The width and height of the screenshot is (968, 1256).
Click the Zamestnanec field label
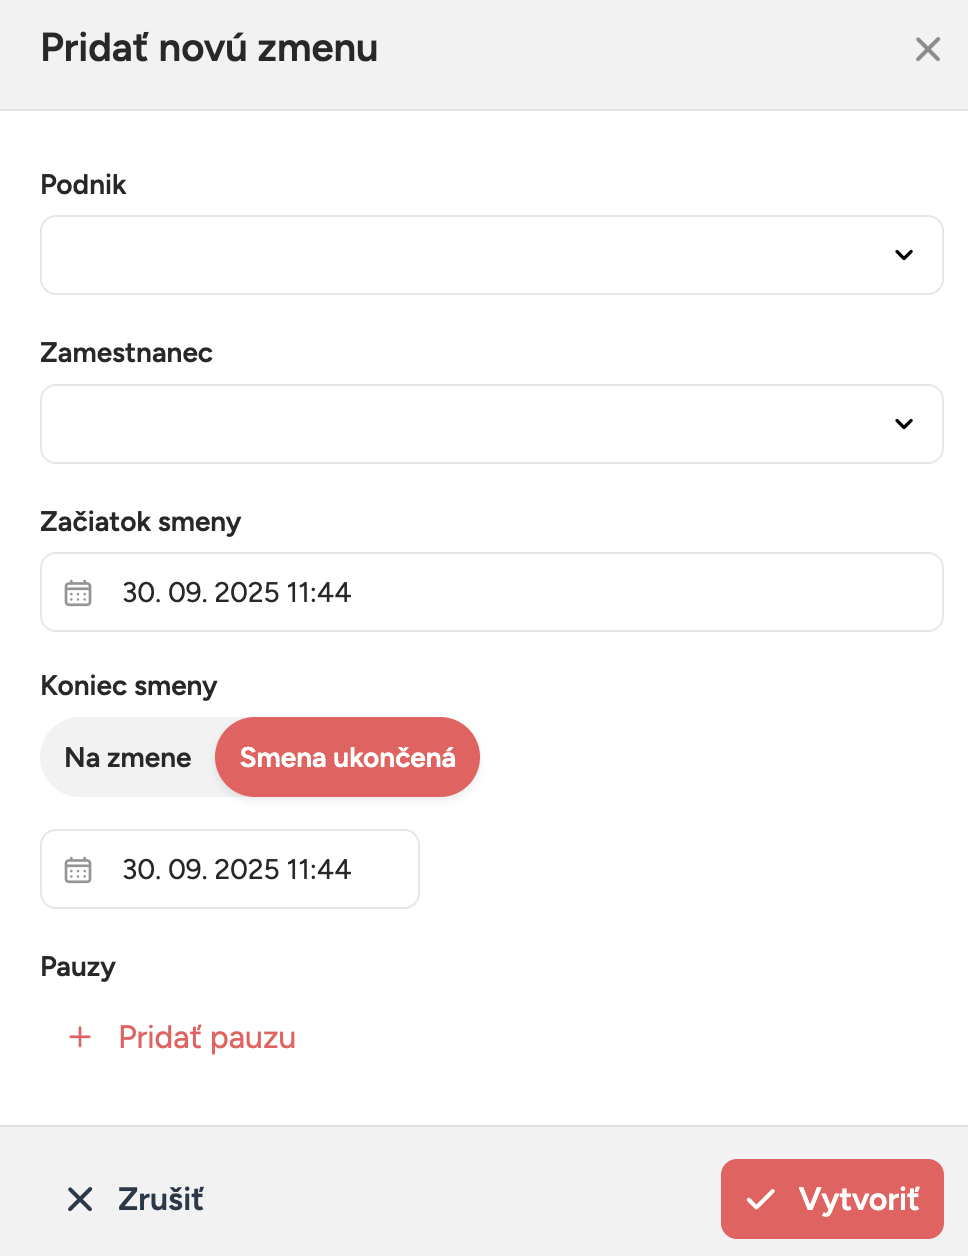127,353
